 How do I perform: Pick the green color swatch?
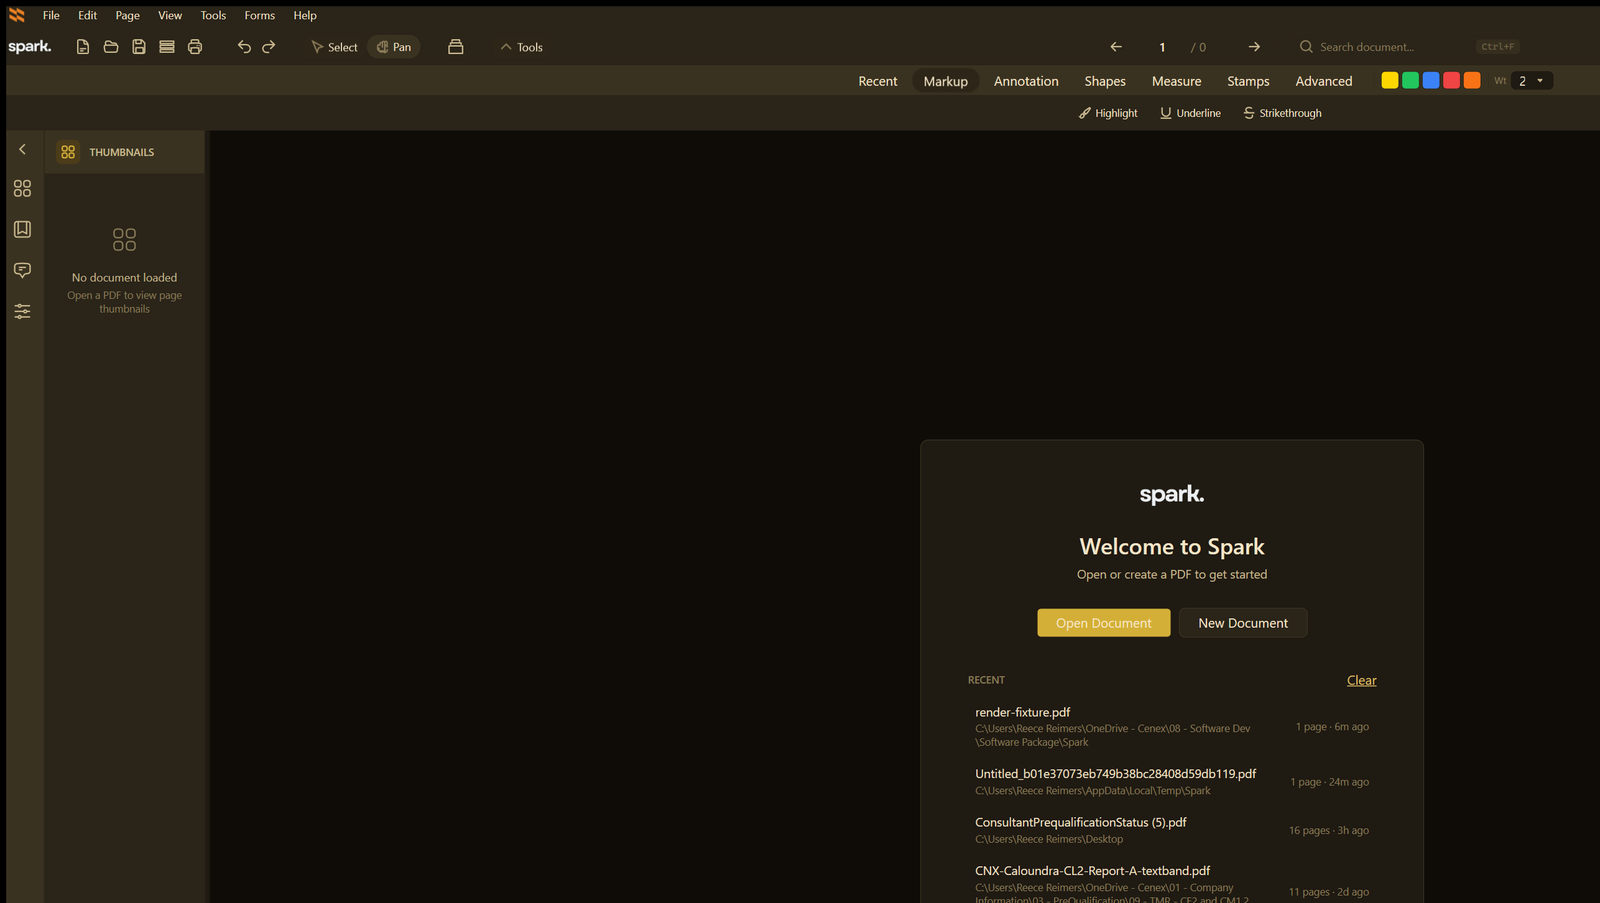(1410, 81)
